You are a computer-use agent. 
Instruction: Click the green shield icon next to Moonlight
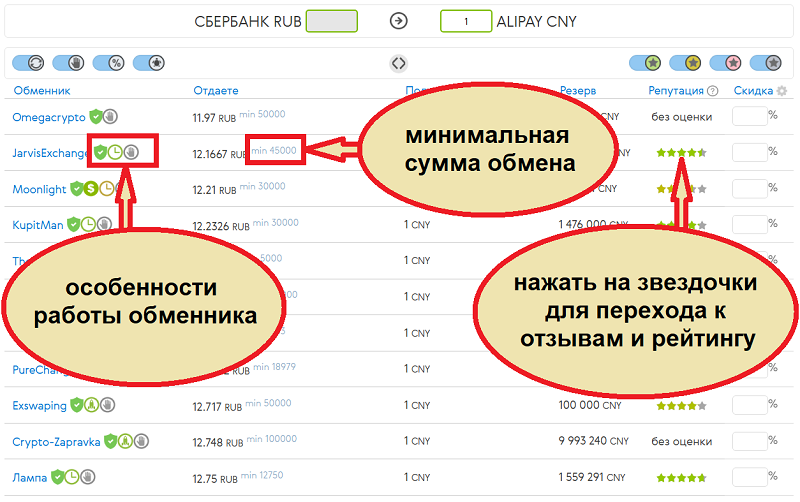coord(77,189)
